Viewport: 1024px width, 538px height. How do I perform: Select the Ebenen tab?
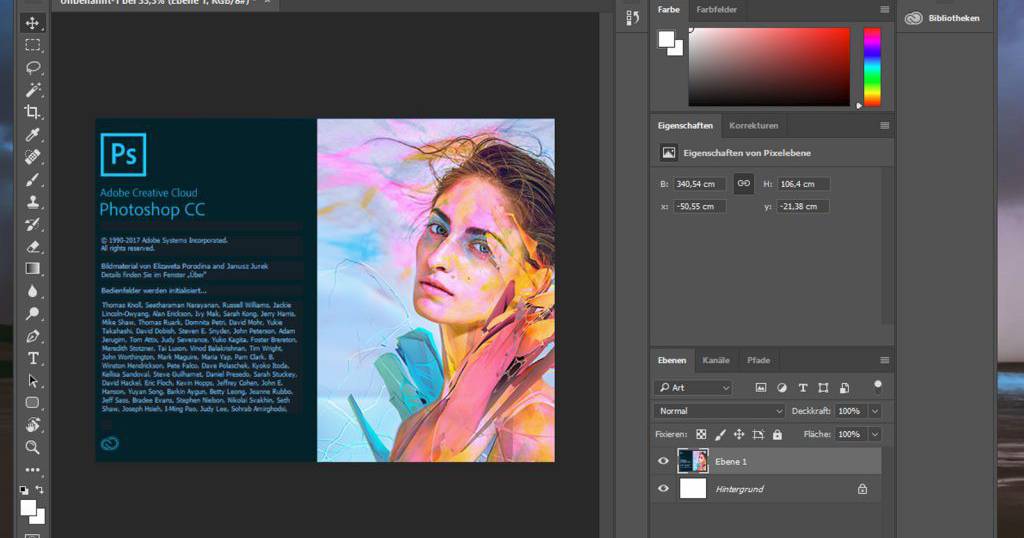click(x=672, y=360)
